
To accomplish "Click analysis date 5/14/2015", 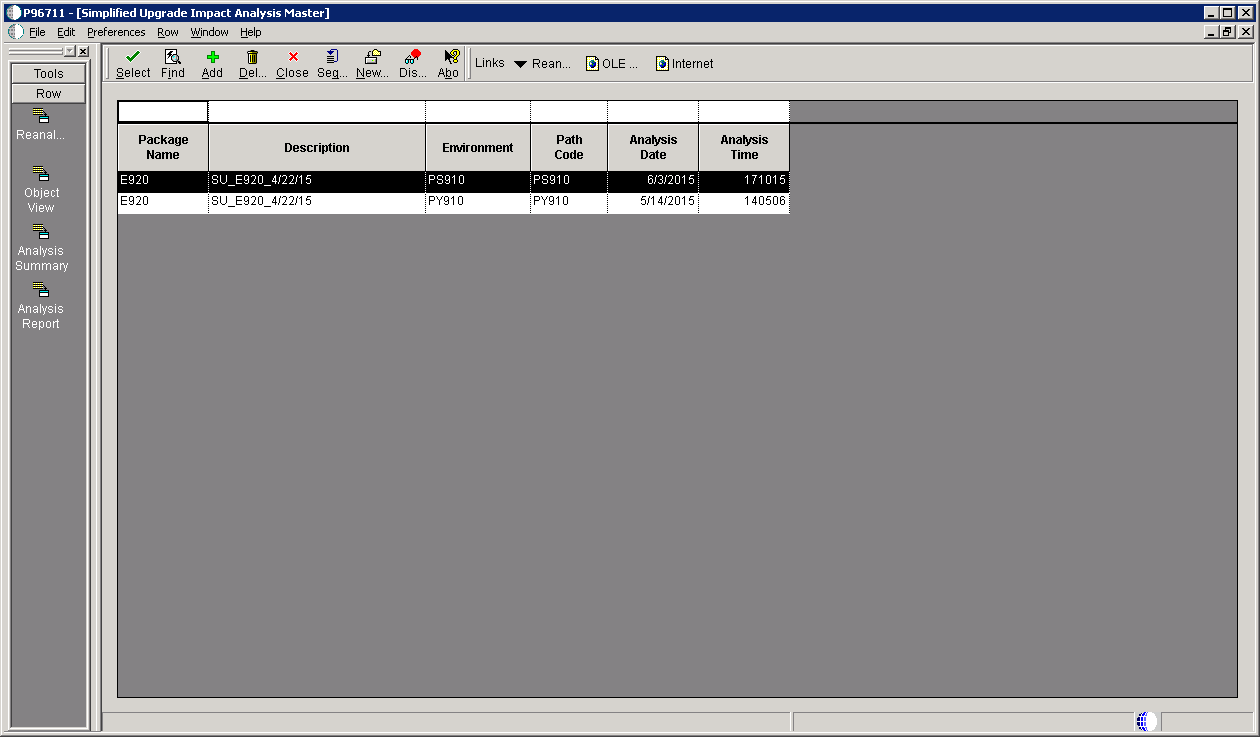I will tap(653, 202).
